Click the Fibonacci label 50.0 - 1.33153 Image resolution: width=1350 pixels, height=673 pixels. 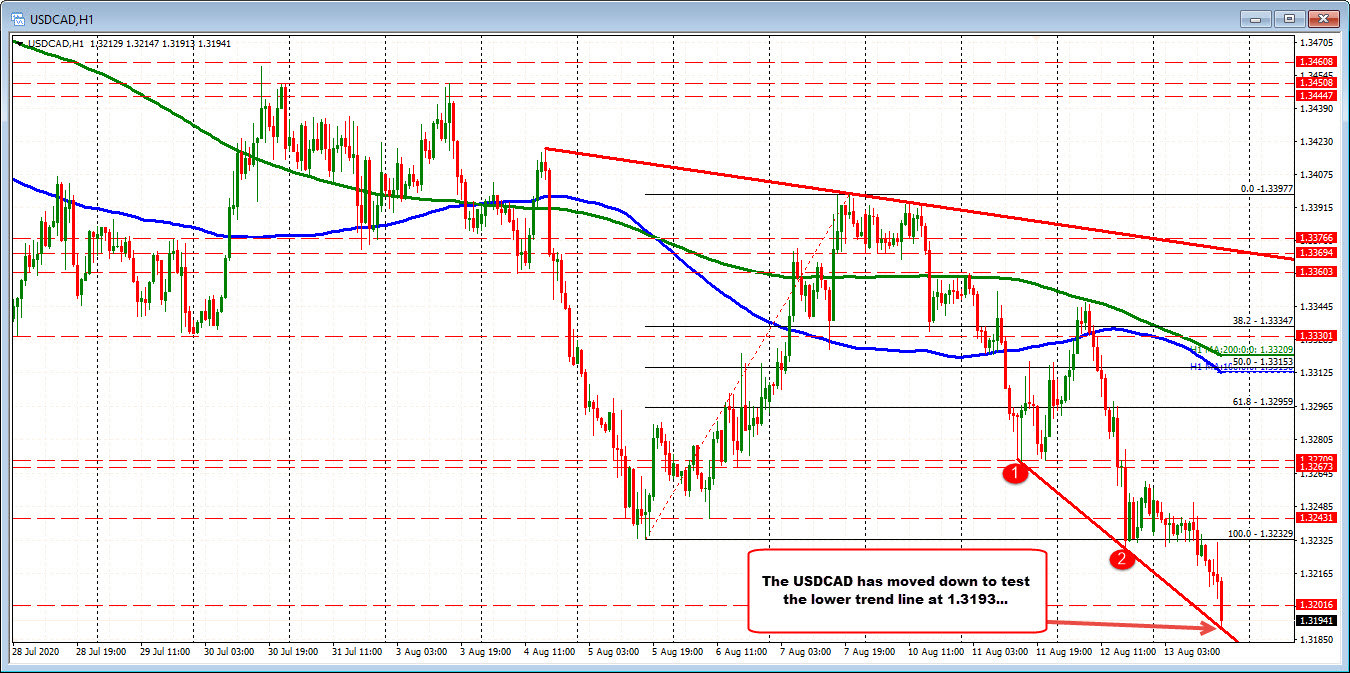(x=1264, y=361)
